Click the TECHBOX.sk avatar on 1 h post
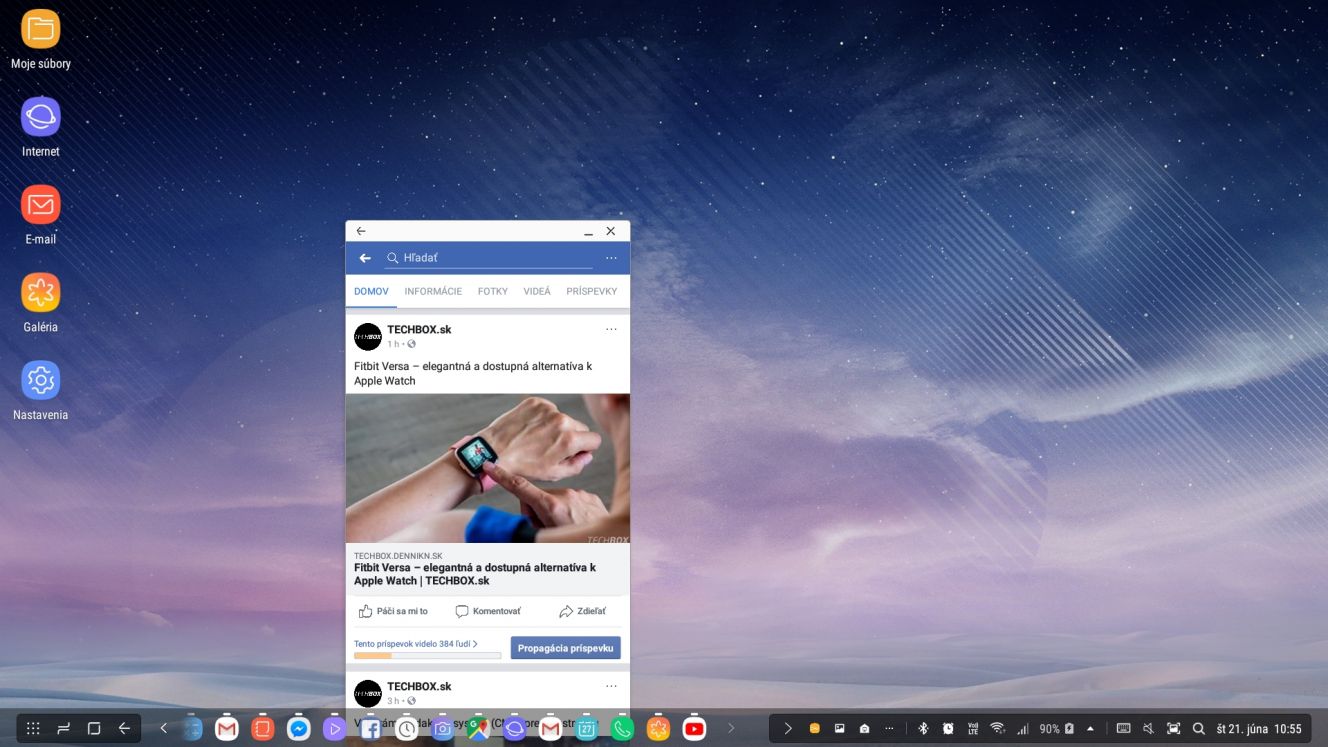This screenshot has width=1328, height=747. pyautogui.click(x=368, y=336)
